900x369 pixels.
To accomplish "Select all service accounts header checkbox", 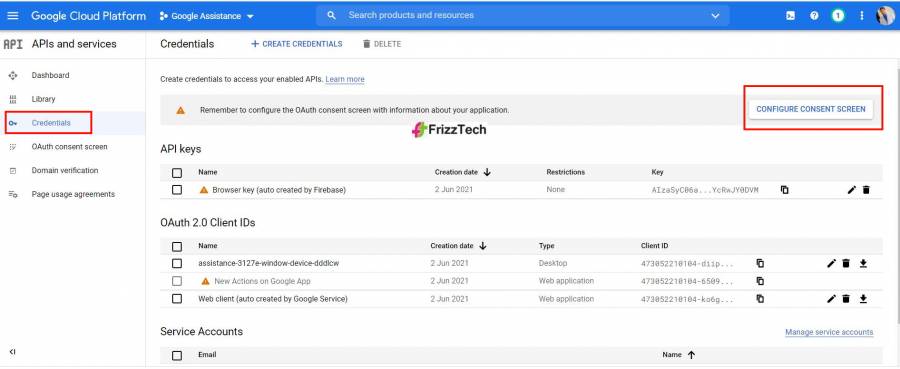I will click(x=177, y=355).
